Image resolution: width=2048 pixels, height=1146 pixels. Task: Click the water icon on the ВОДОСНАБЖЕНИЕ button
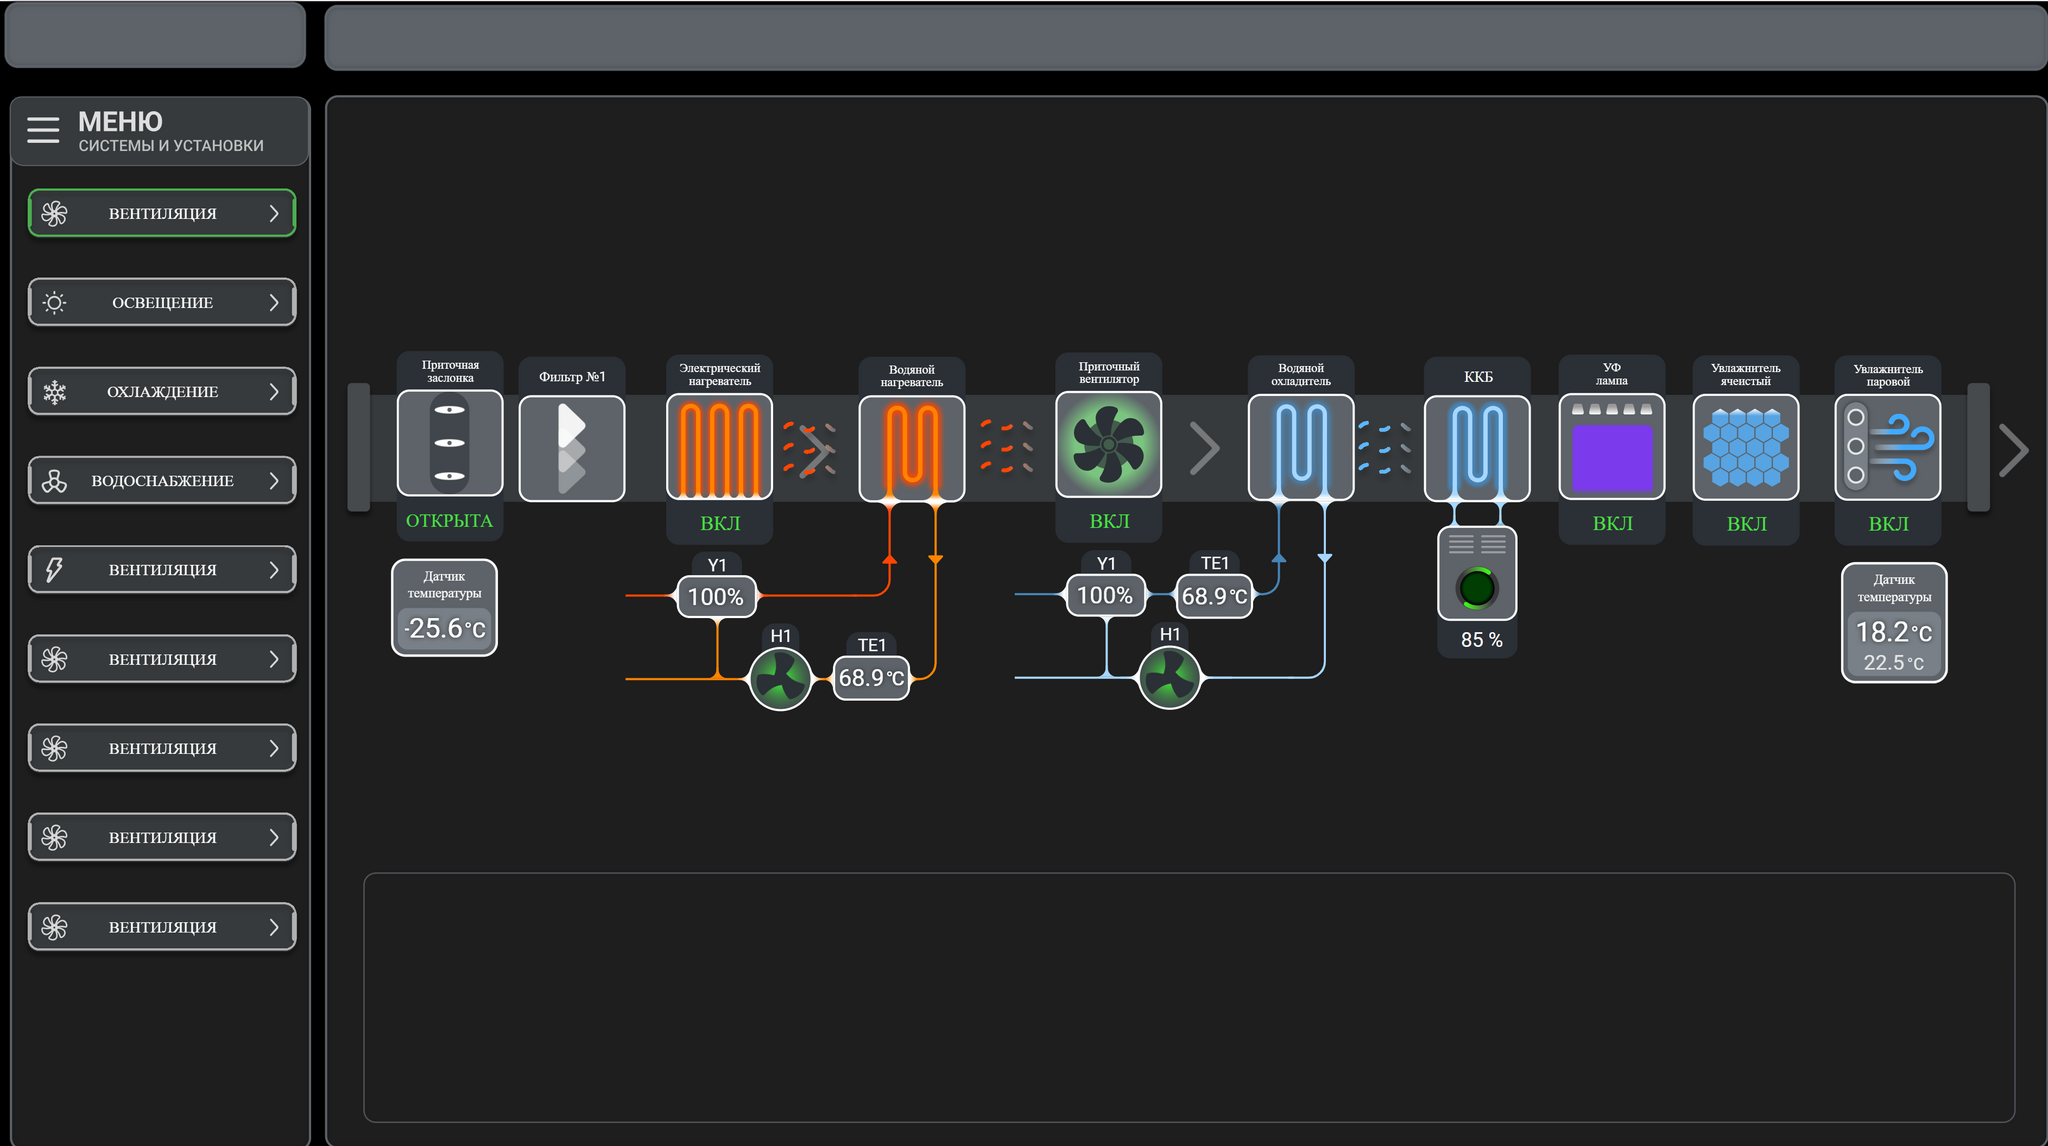pyautogui.click(x=55, y=481)
